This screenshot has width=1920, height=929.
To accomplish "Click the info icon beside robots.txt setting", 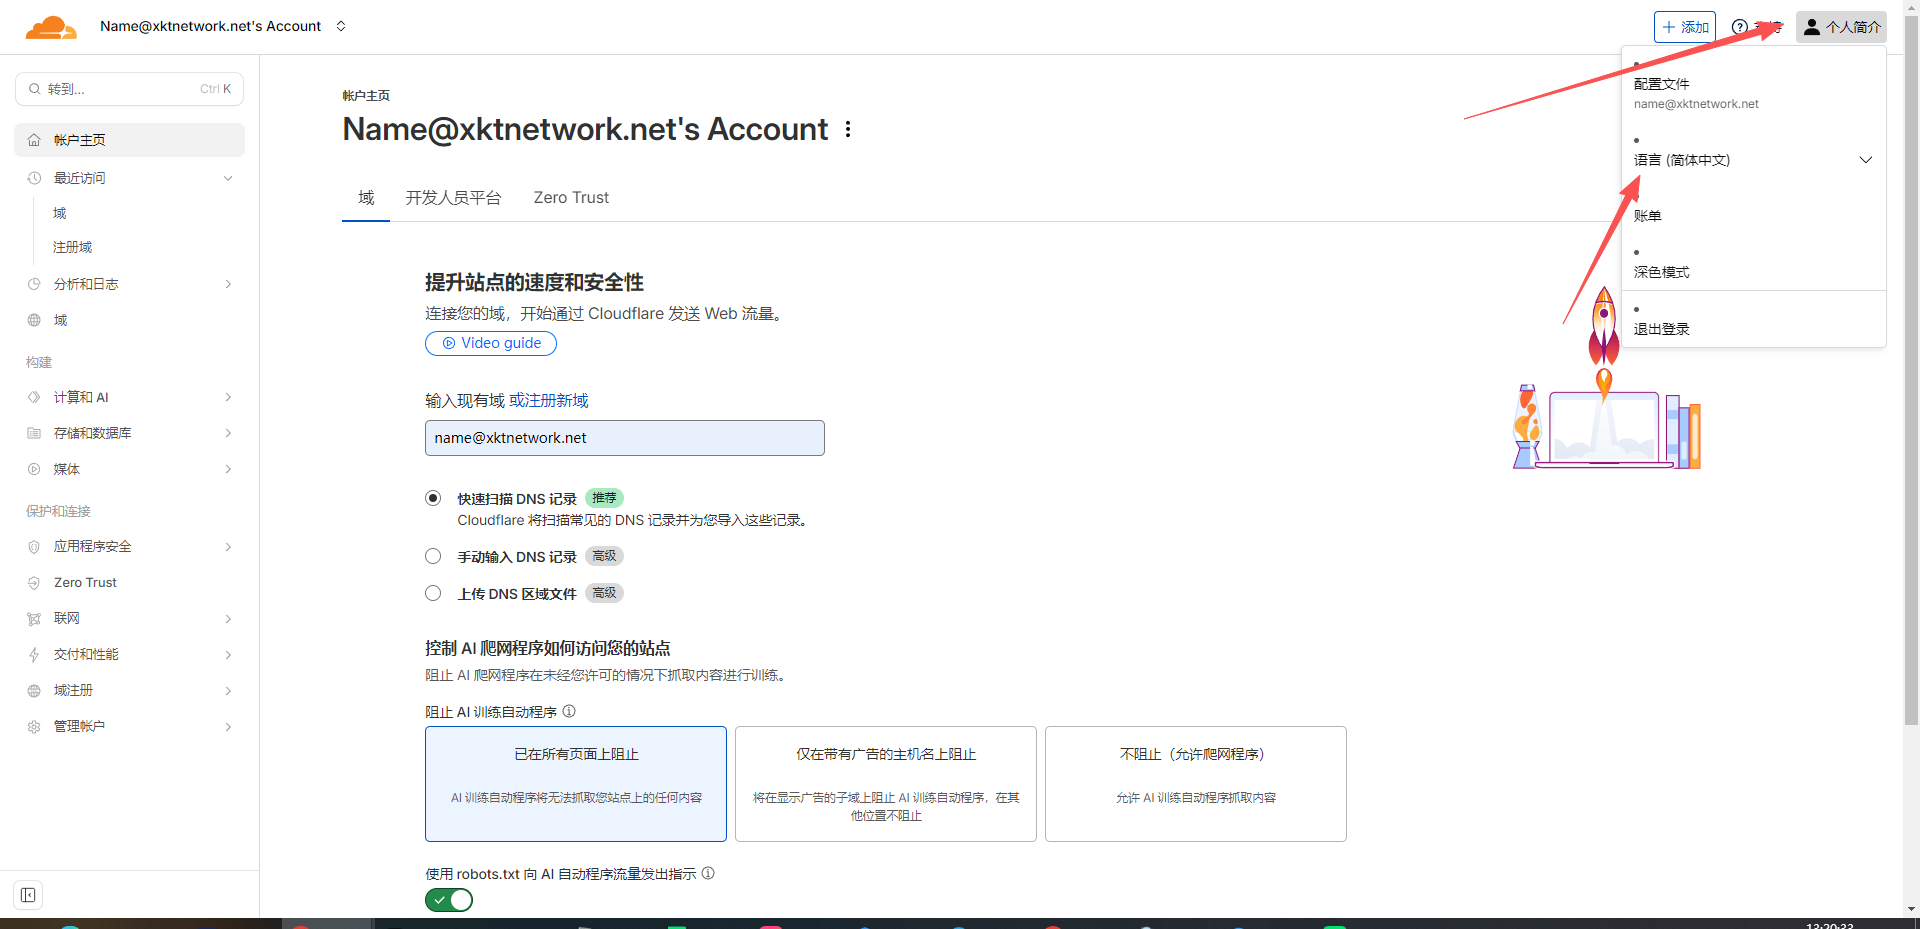I will click(x=708, y=874).
